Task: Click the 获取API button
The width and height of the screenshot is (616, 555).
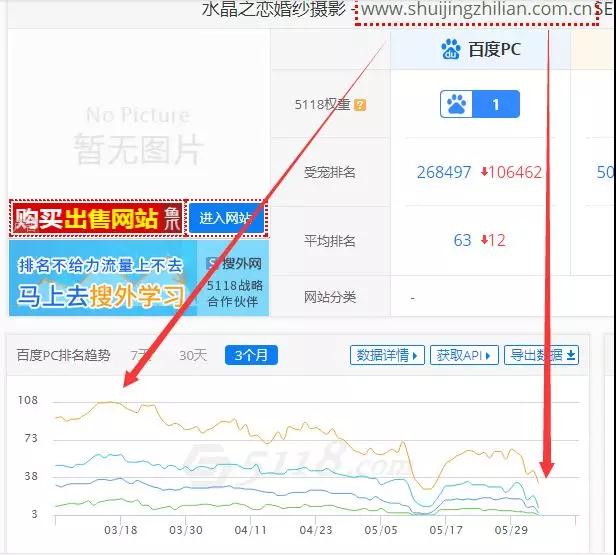Action: pyautogui.click(x=464, y=355)
